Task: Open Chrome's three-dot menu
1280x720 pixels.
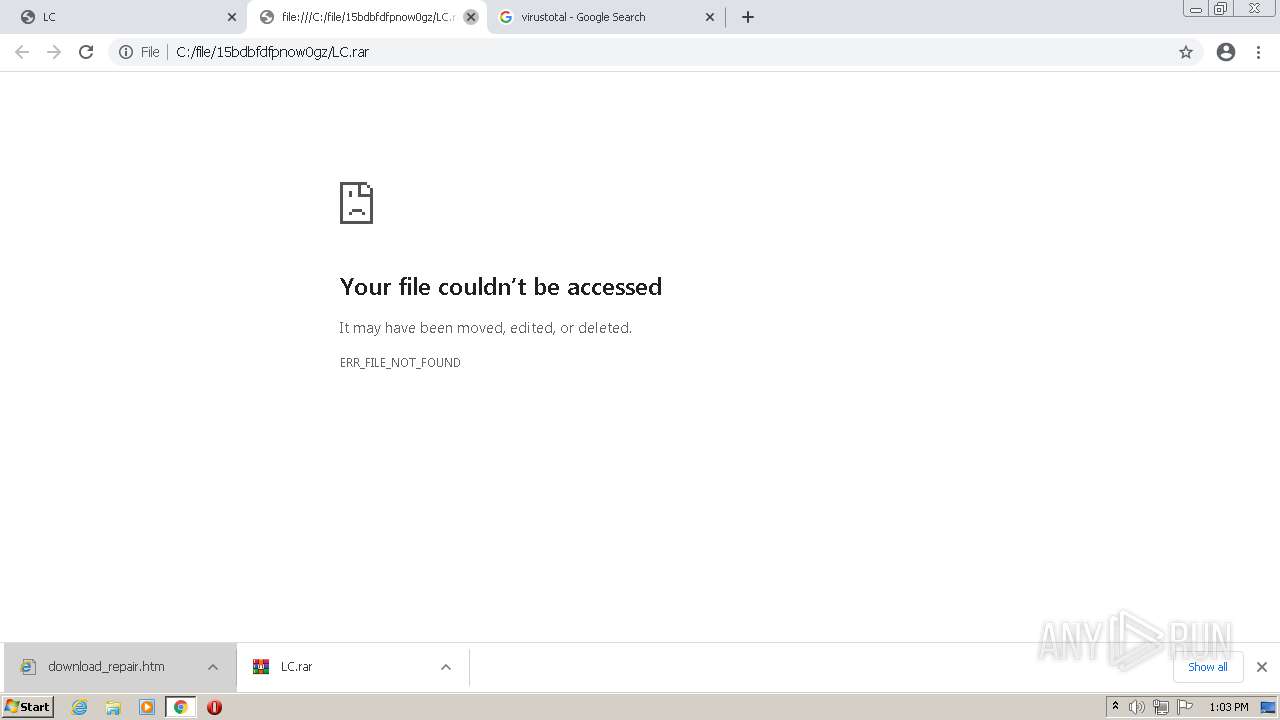Action: [x=1259, y=52]
